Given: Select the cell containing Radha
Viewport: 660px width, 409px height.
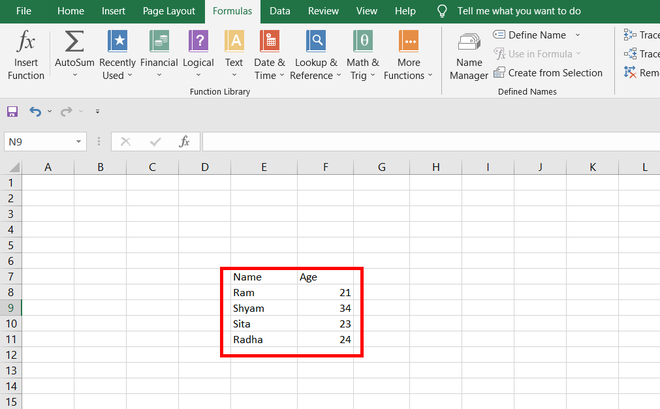Looking at the screenshot, I should (264, 339).
